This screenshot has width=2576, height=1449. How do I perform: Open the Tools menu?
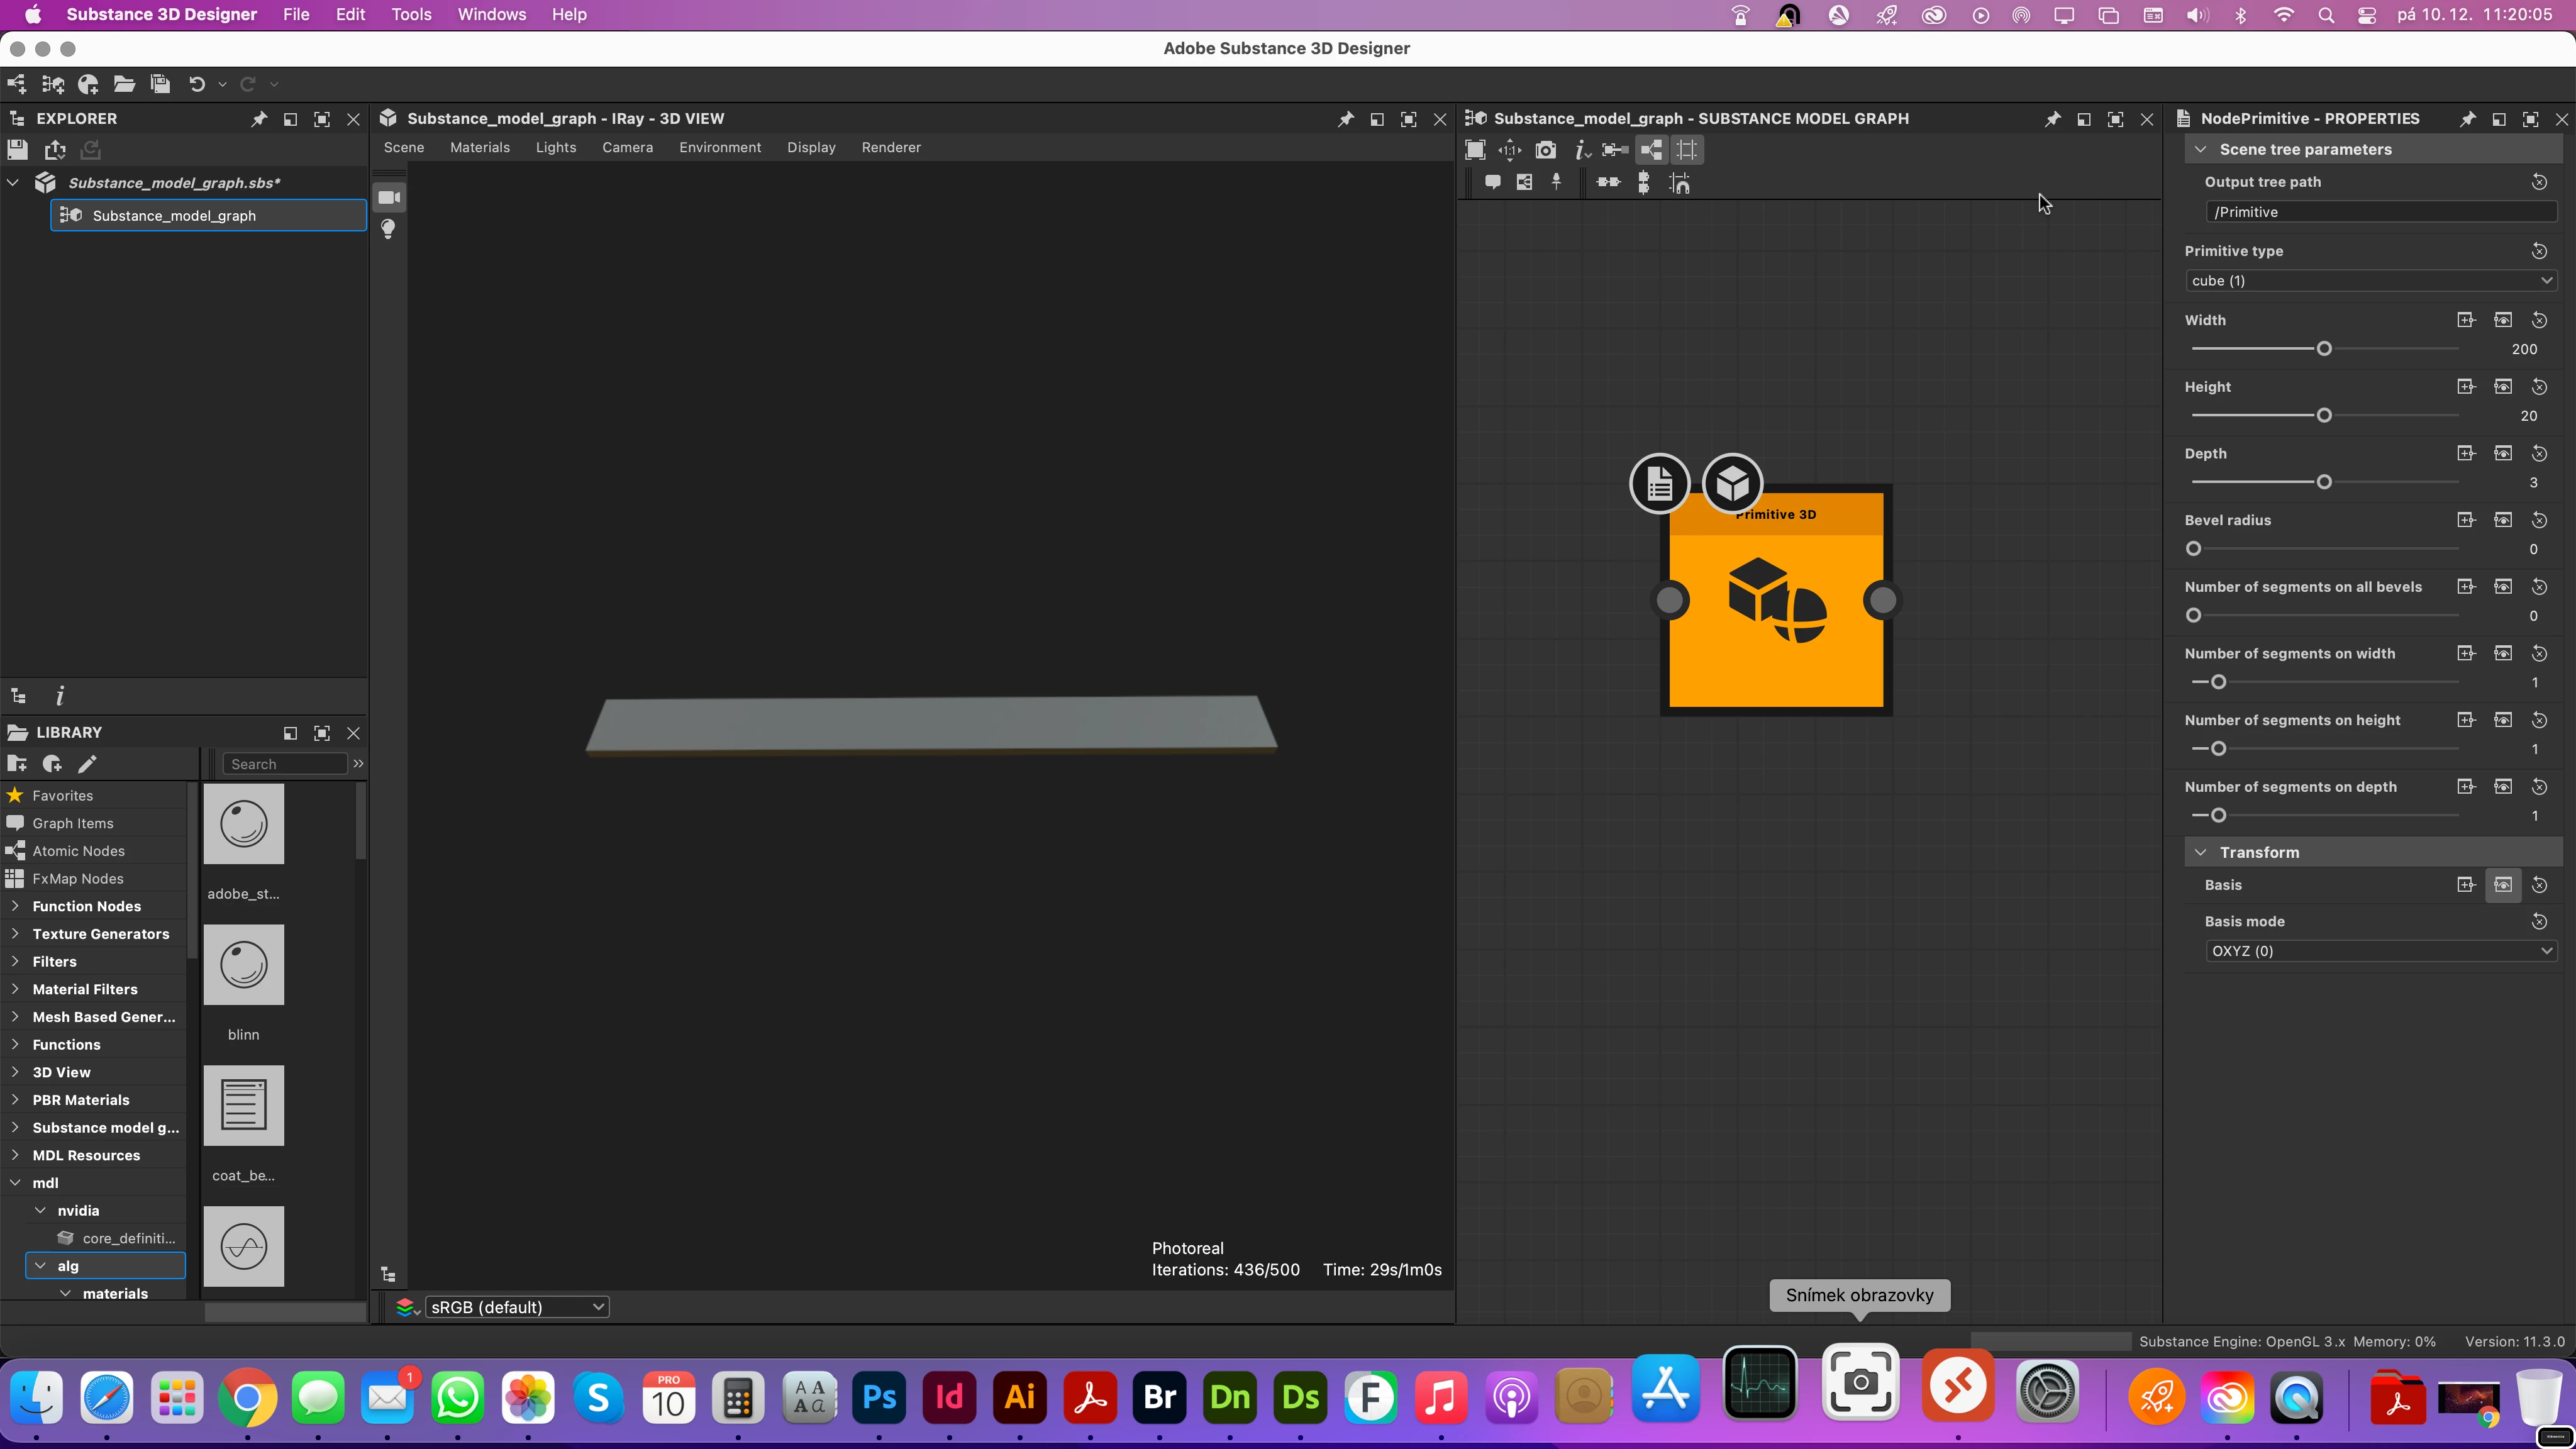click(x=411, y=15)
